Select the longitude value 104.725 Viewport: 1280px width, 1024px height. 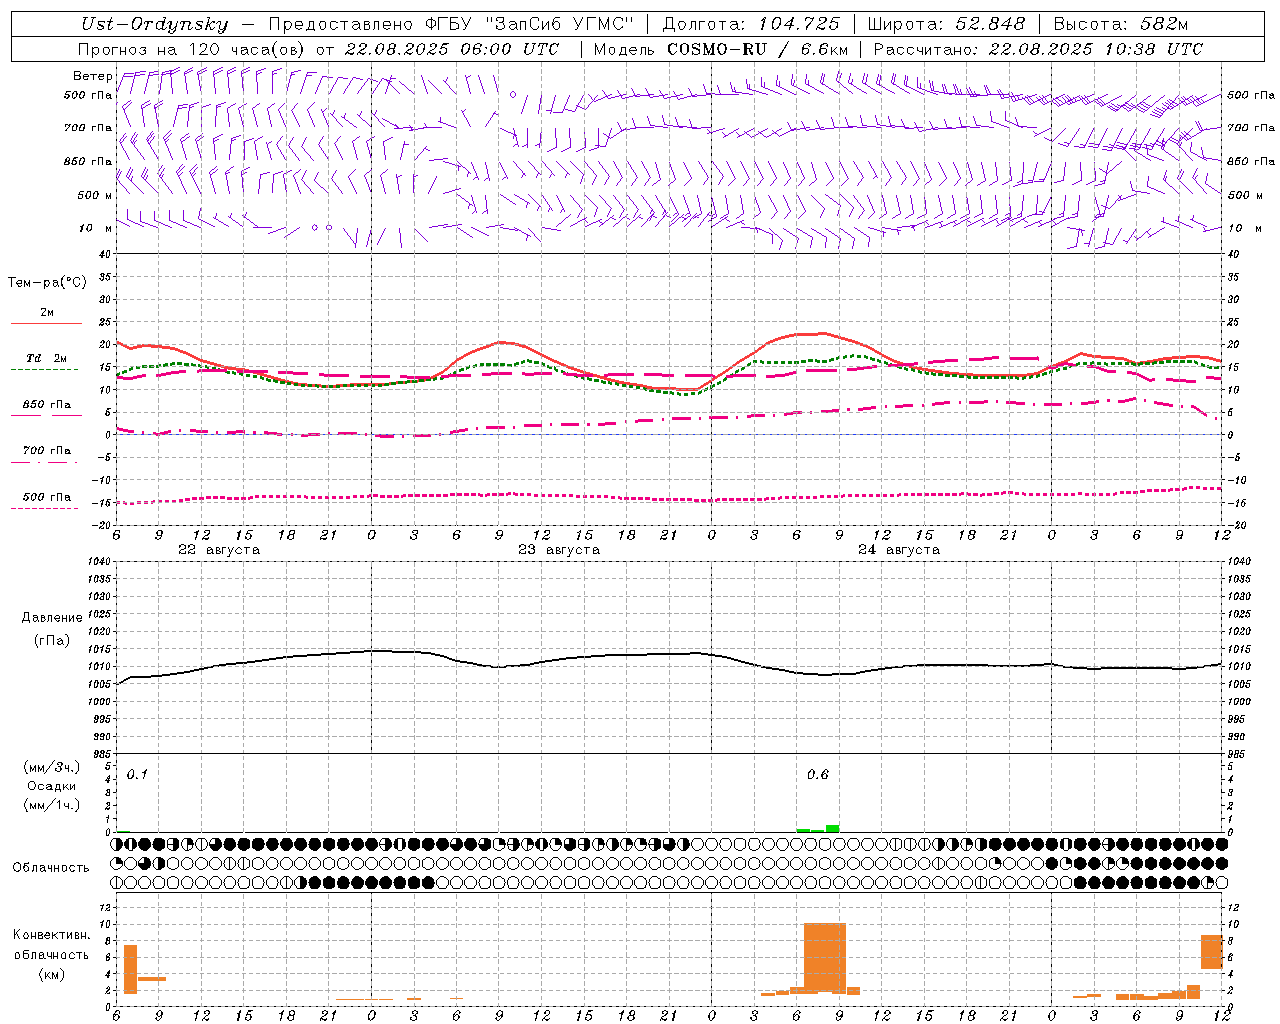click(x=799, y=24)
